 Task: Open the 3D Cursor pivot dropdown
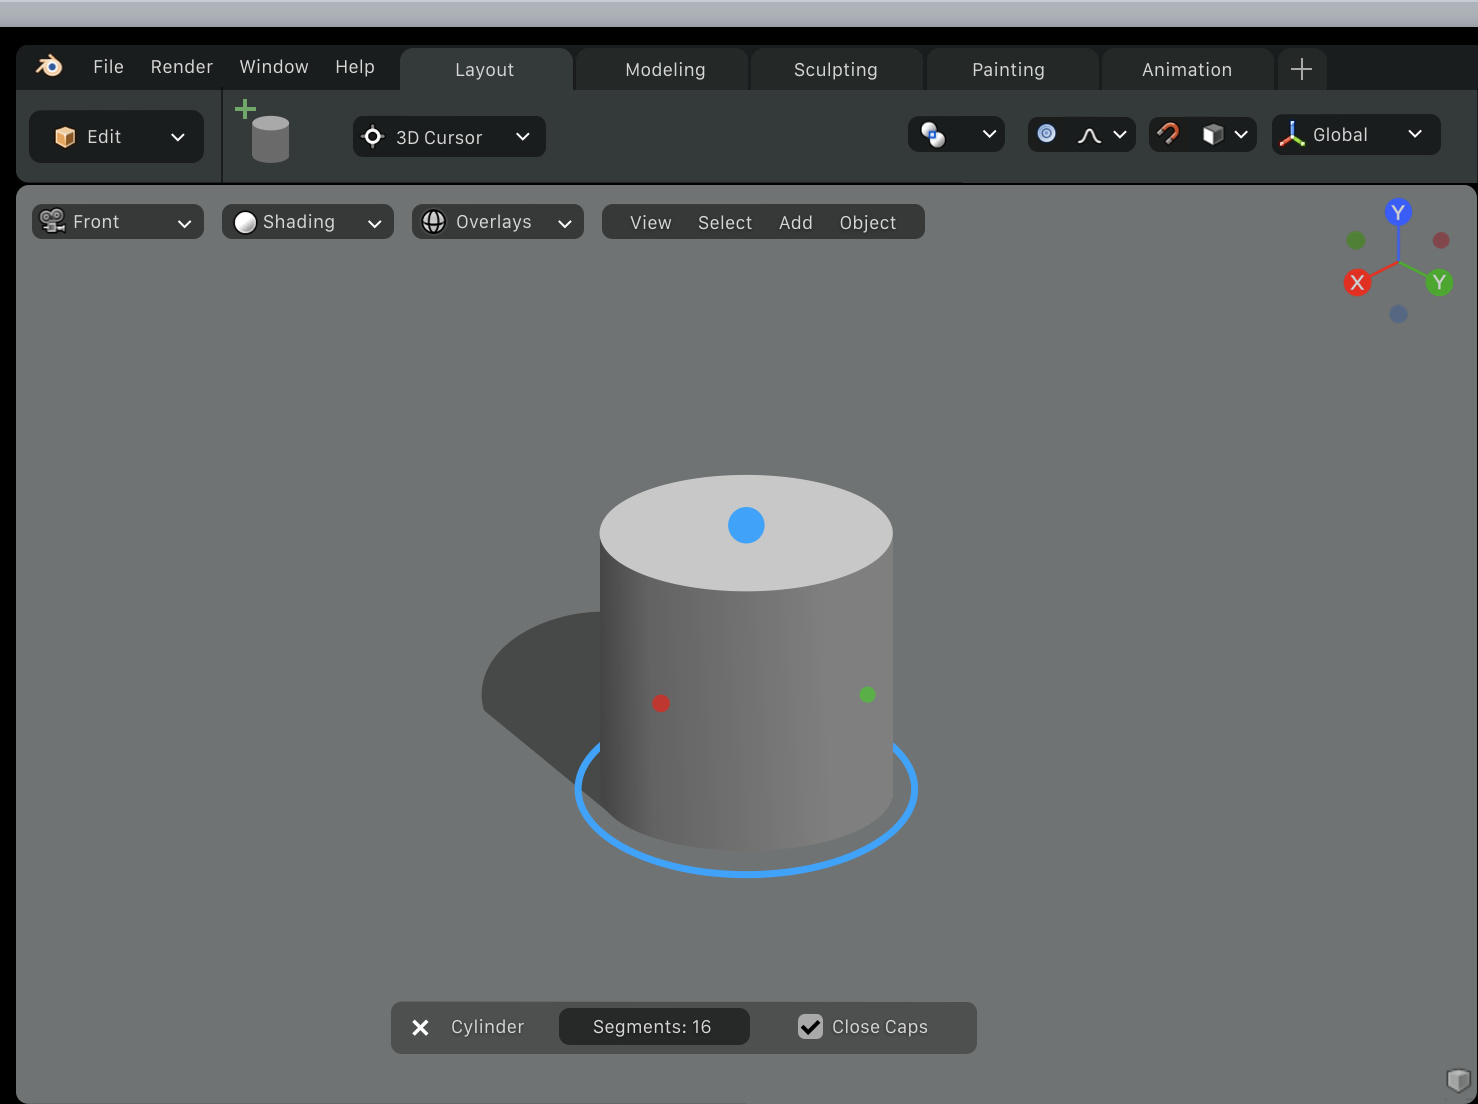449,137
